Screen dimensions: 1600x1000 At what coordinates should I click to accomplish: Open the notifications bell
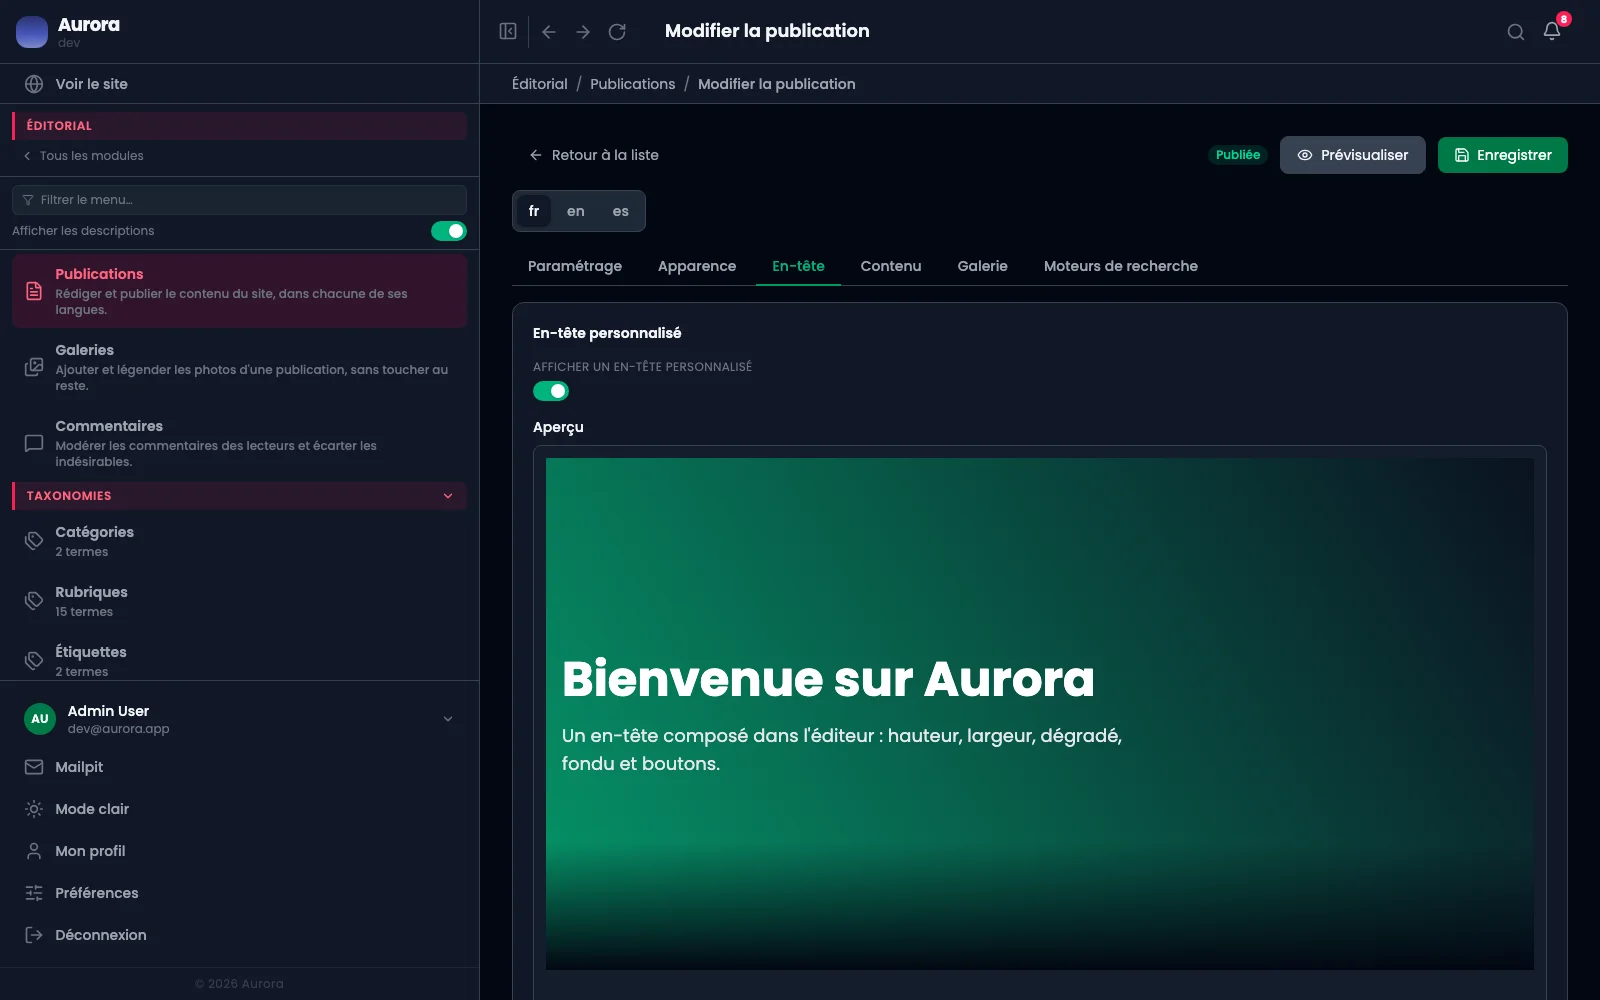coord(1552,31)
